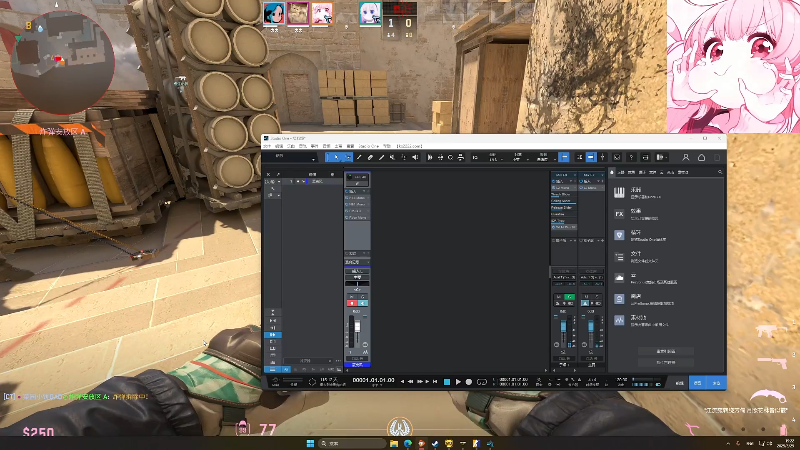Open Steam from the taskbar
The height and width of the screenshot is (450, 800).
click(435, 443)
